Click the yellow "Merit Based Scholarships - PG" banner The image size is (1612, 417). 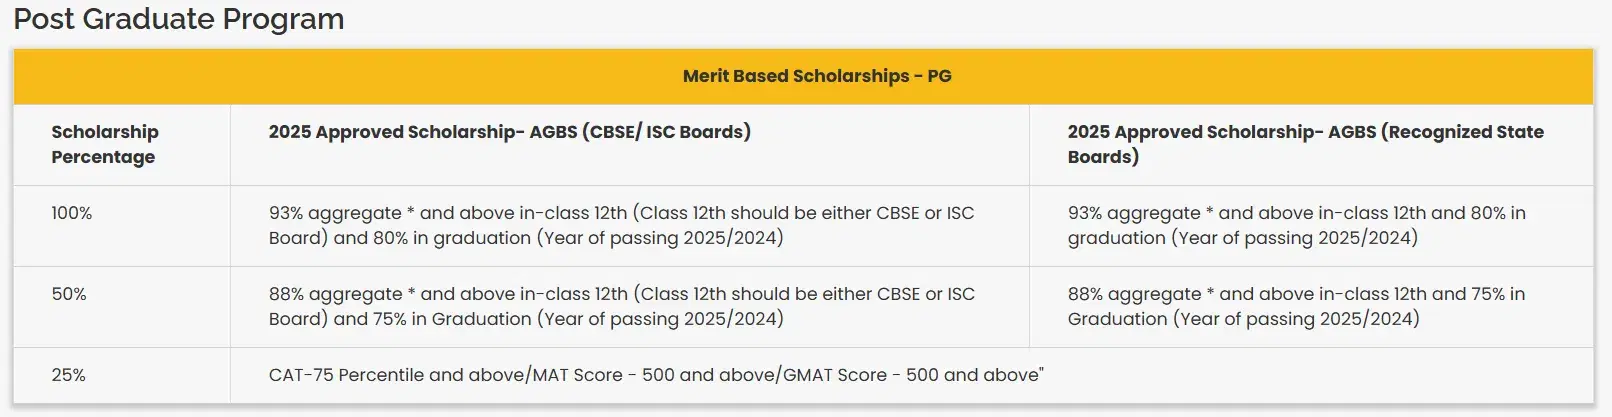(x=816, y=76)
